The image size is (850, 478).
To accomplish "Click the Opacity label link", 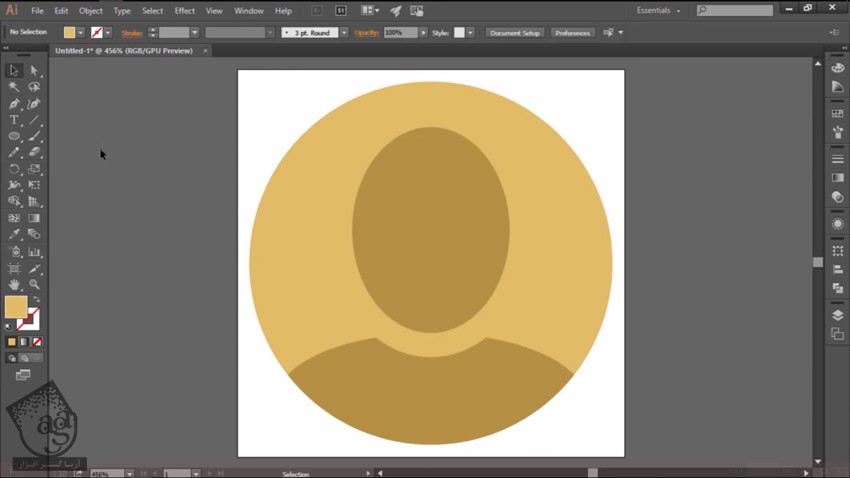I will [x=366, y=33].
